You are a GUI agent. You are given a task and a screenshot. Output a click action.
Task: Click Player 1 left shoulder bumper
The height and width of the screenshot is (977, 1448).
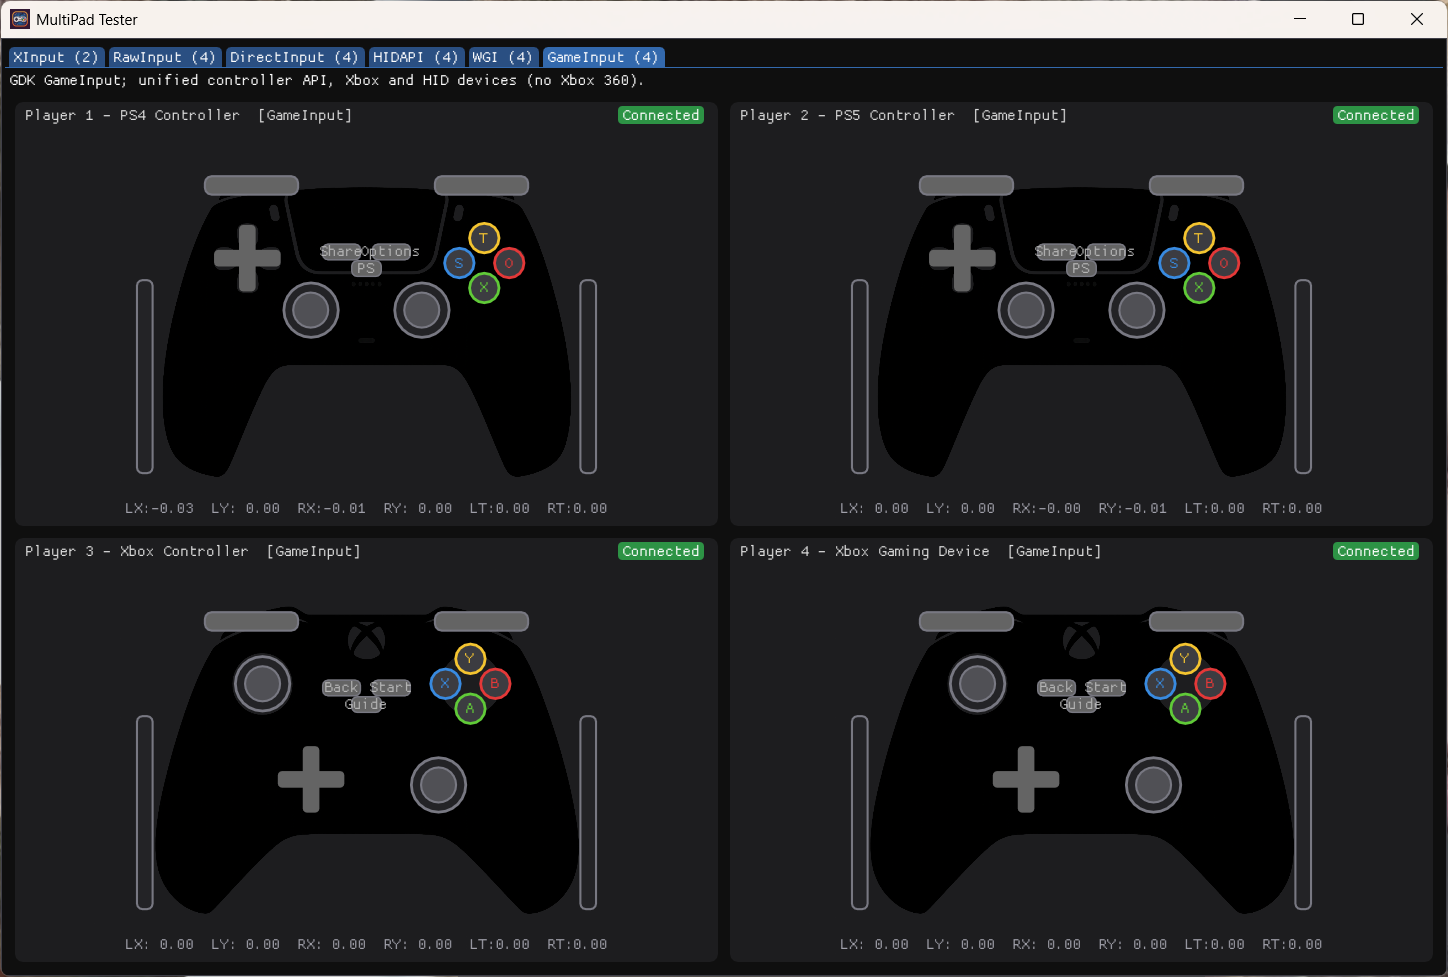click(x=251, y=185)
